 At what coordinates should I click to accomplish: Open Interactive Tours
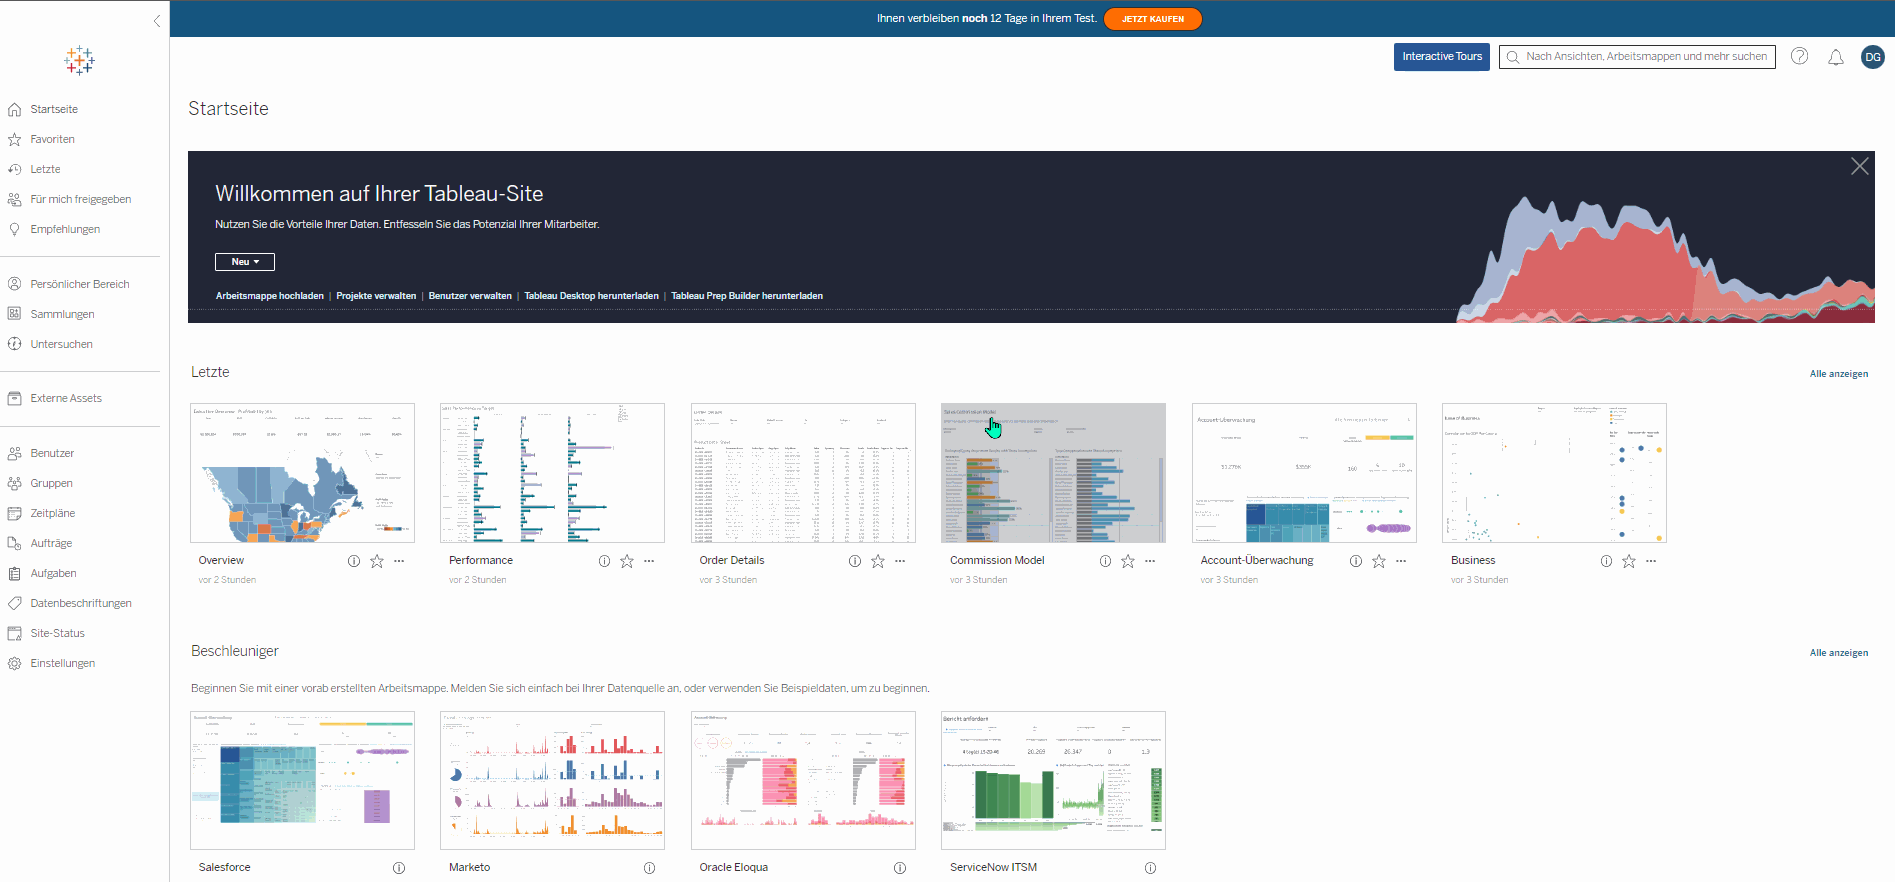click(x=1442, y=57)
